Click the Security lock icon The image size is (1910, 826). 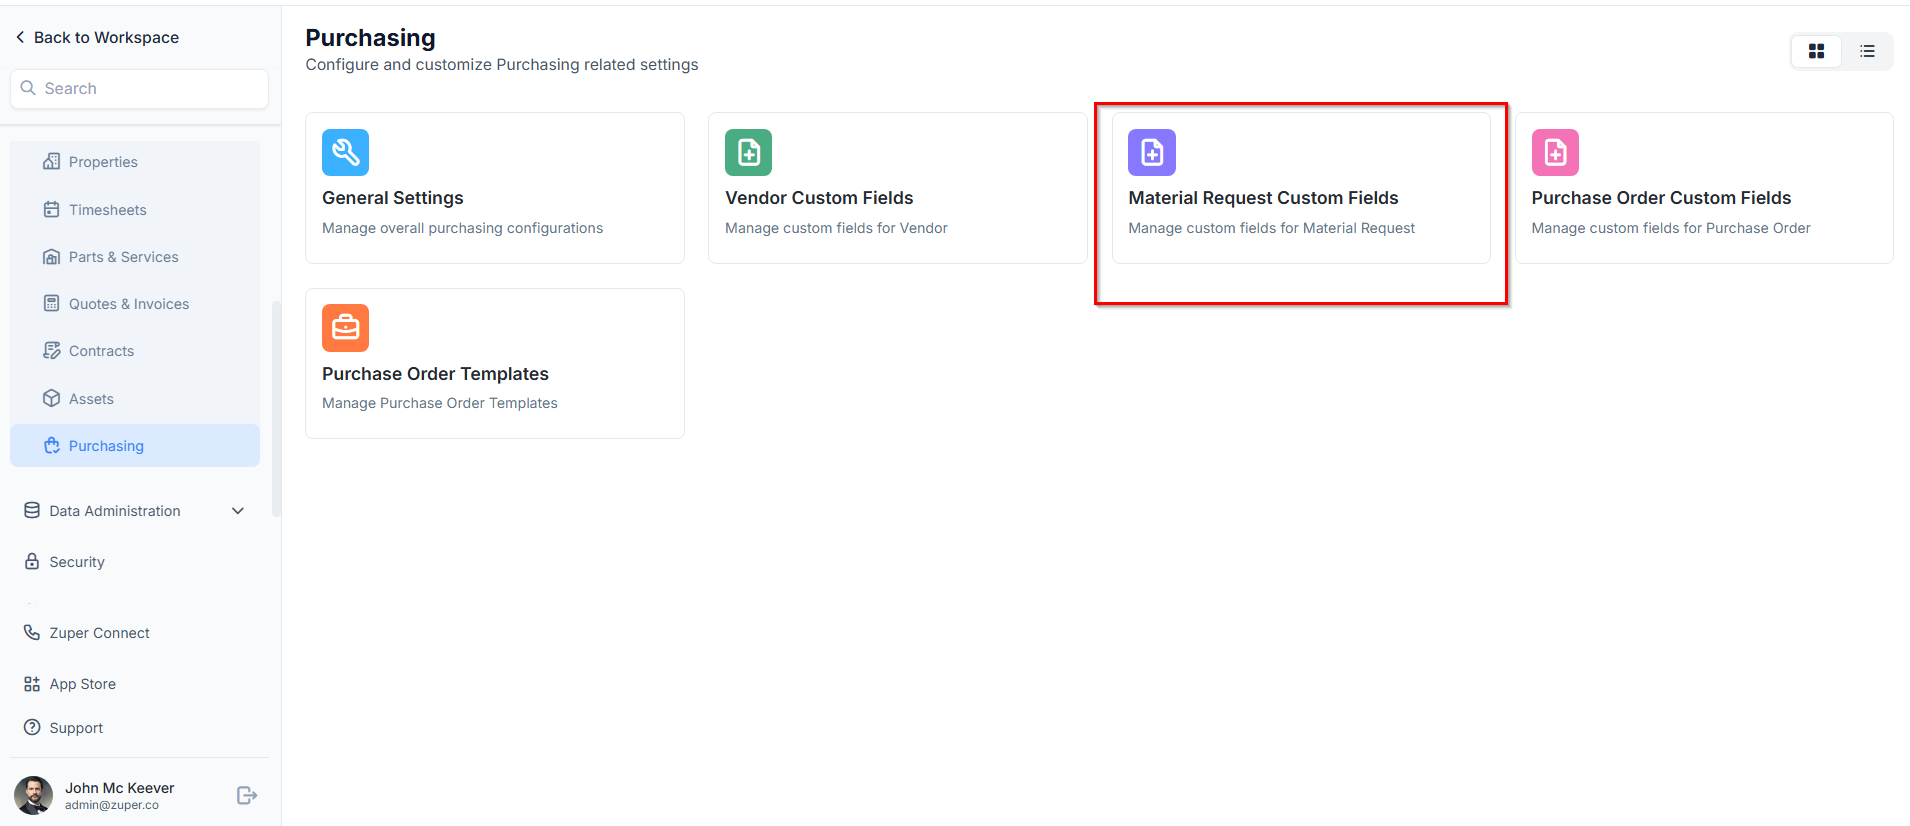[32, 561]
